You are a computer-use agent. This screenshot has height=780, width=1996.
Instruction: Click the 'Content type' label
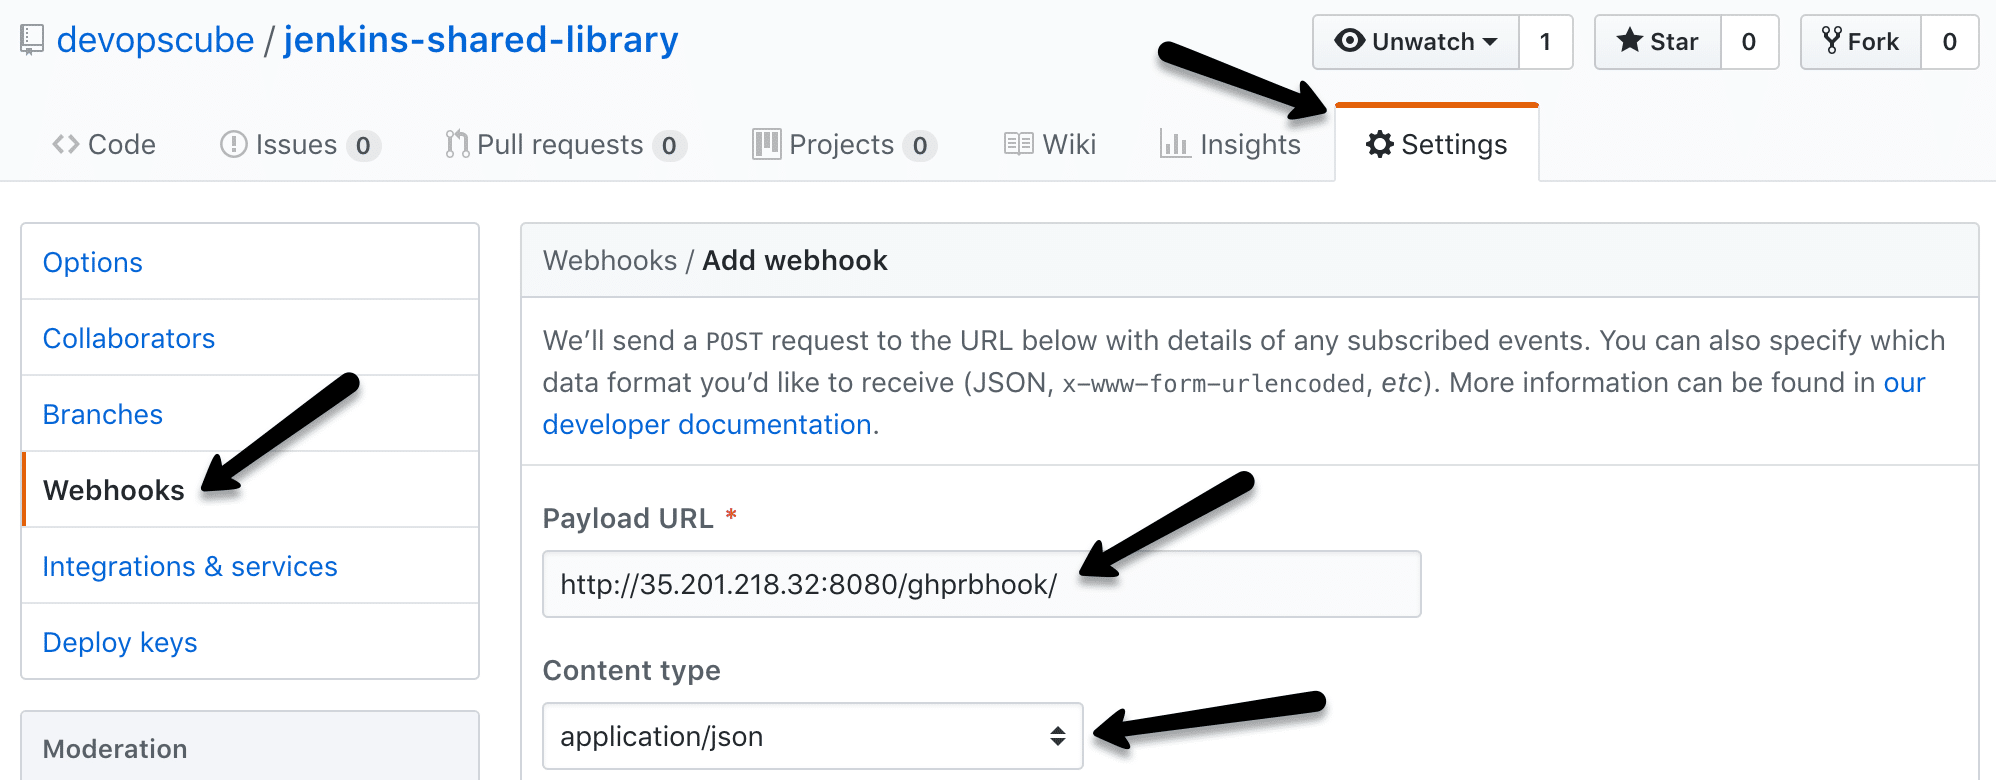(x=632, y=670)
